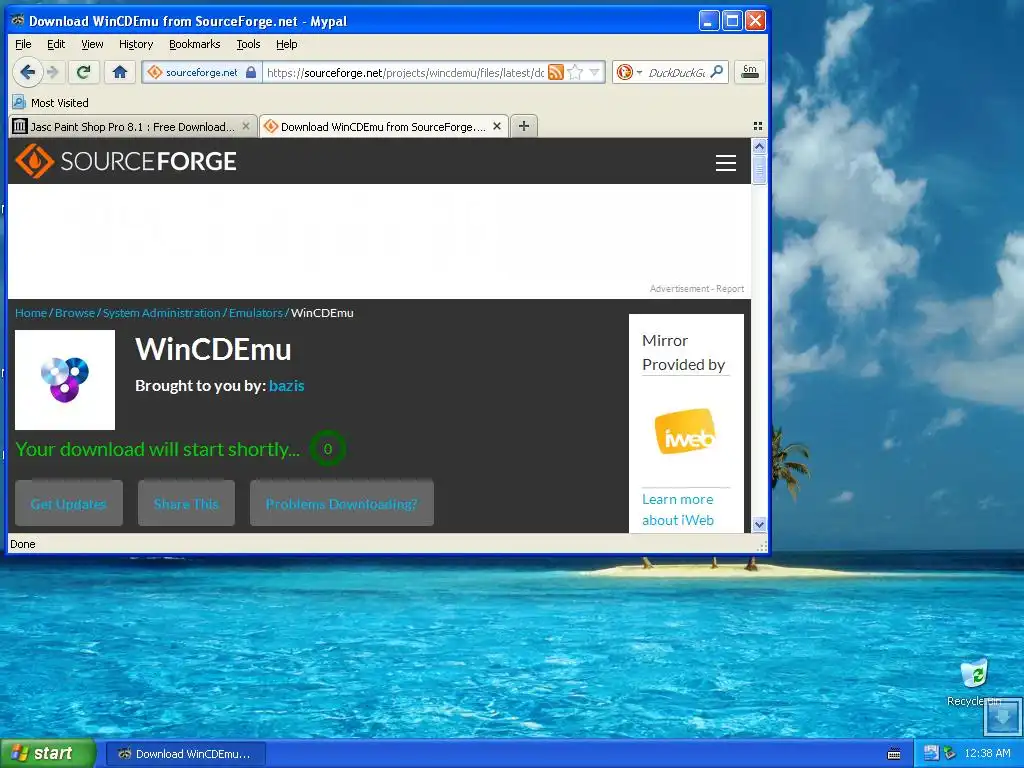
Task: Click the Download WinCDEmu taskbar button
Action: 186,754
